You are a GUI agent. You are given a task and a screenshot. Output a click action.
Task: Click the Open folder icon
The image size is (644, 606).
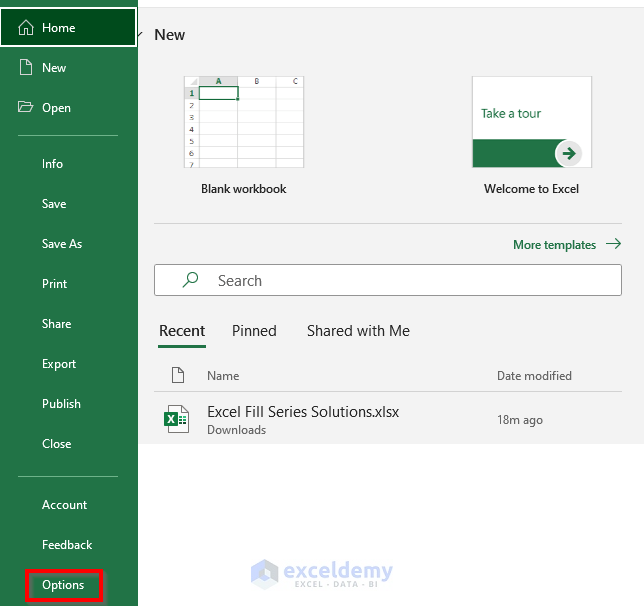click(x=25, y=107)
